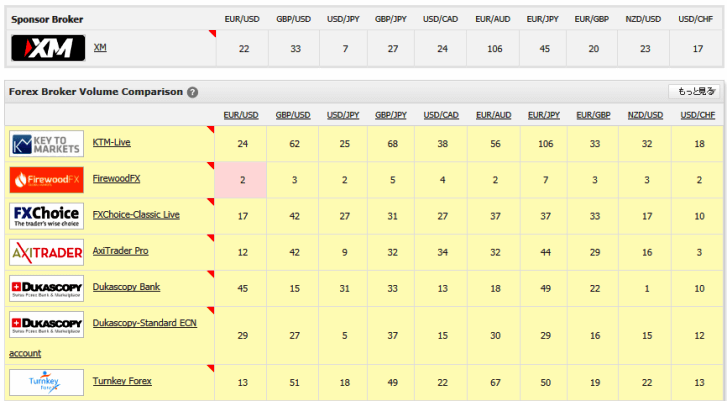Click the AxiTrader logo
Viewport: 727px width, 401px height.
46,252
